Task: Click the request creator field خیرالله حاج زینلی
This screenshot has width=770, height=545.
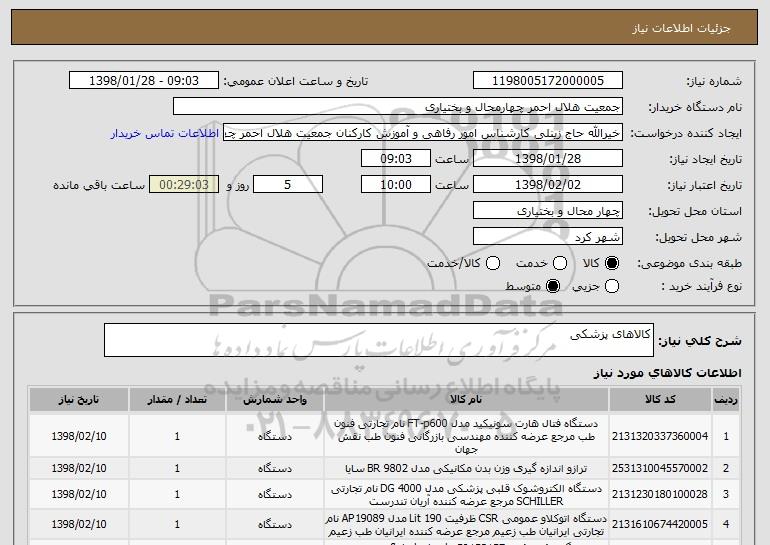Action: pos(423,133)
